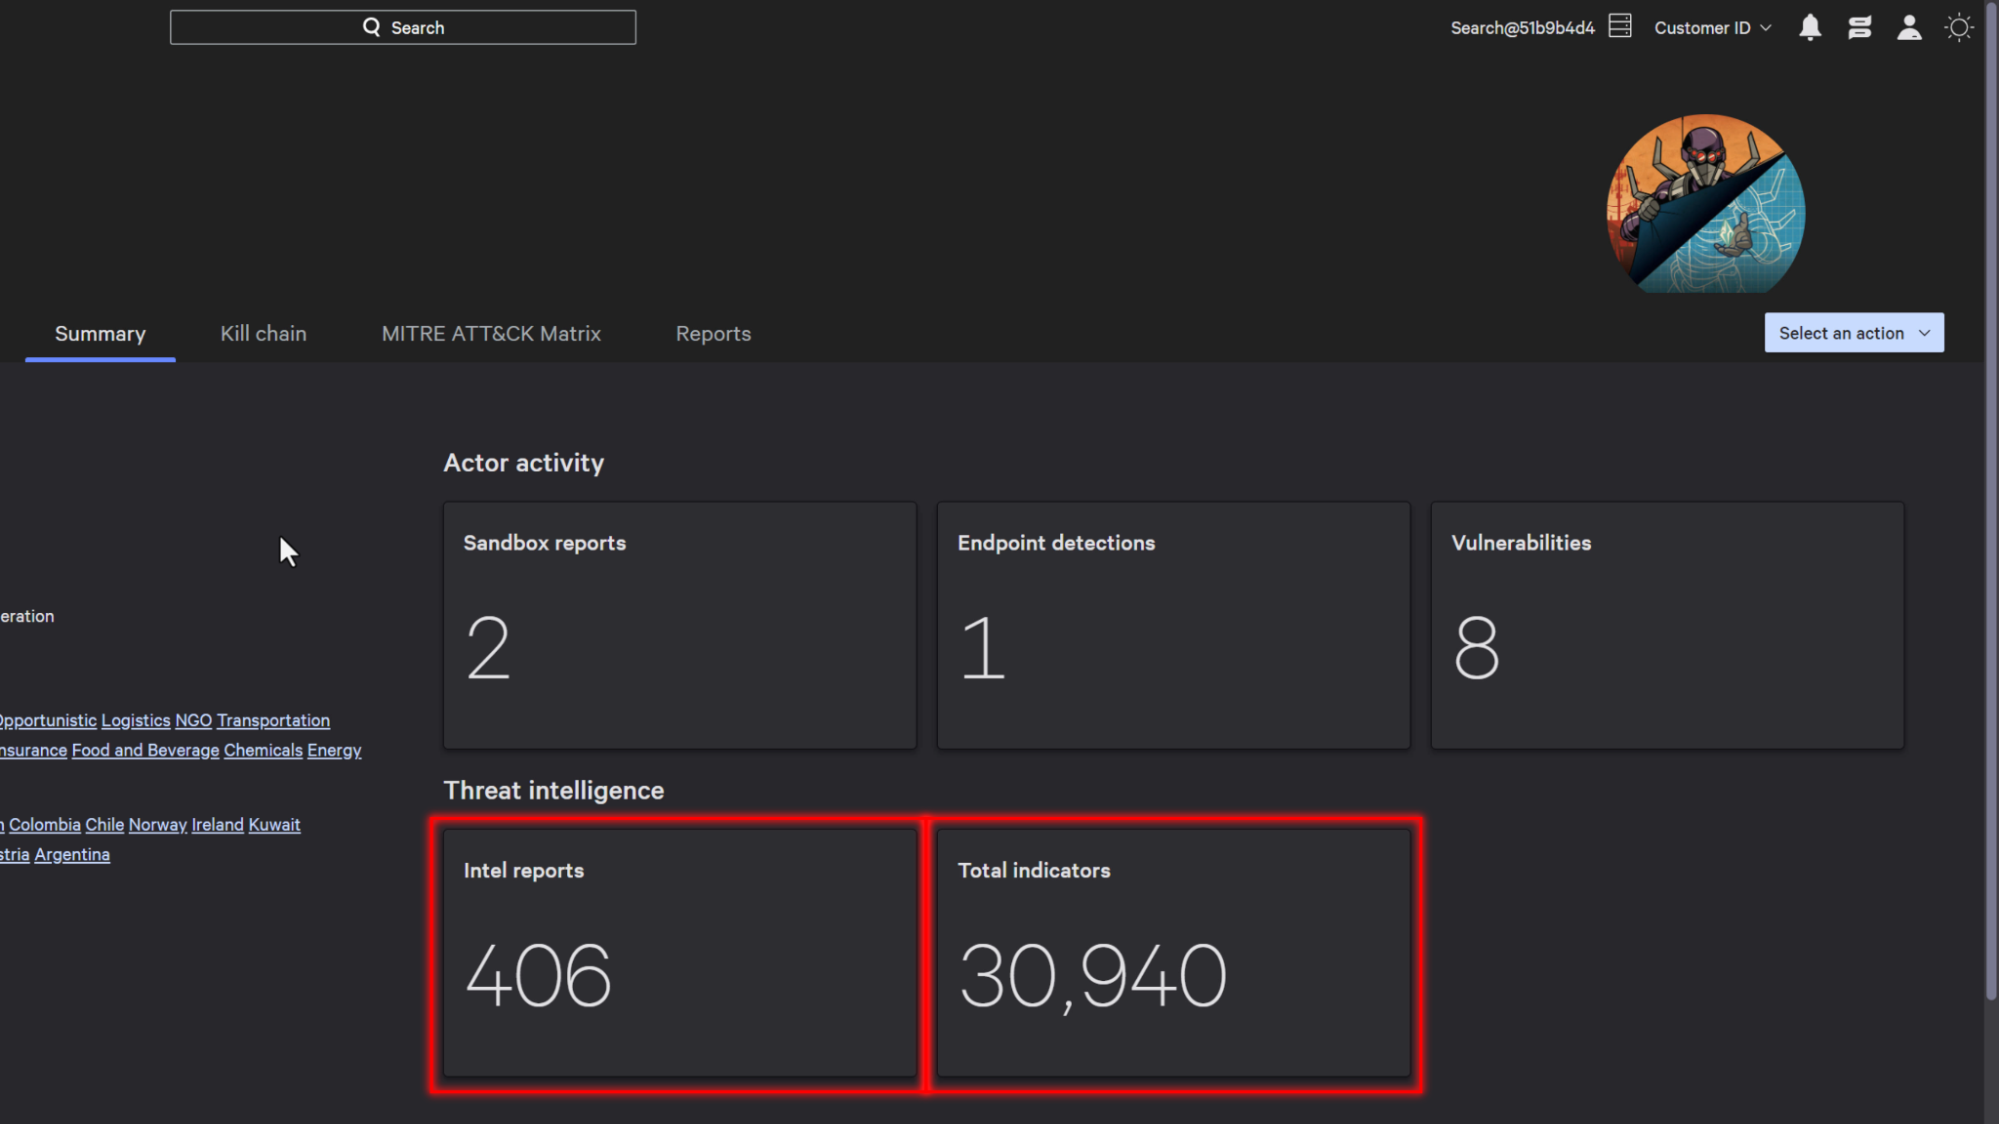This screenshot has width=1999, height=1125.
Task: Open the MITRE ATT&CK Matrix tab
Action: tap(491, 334)
